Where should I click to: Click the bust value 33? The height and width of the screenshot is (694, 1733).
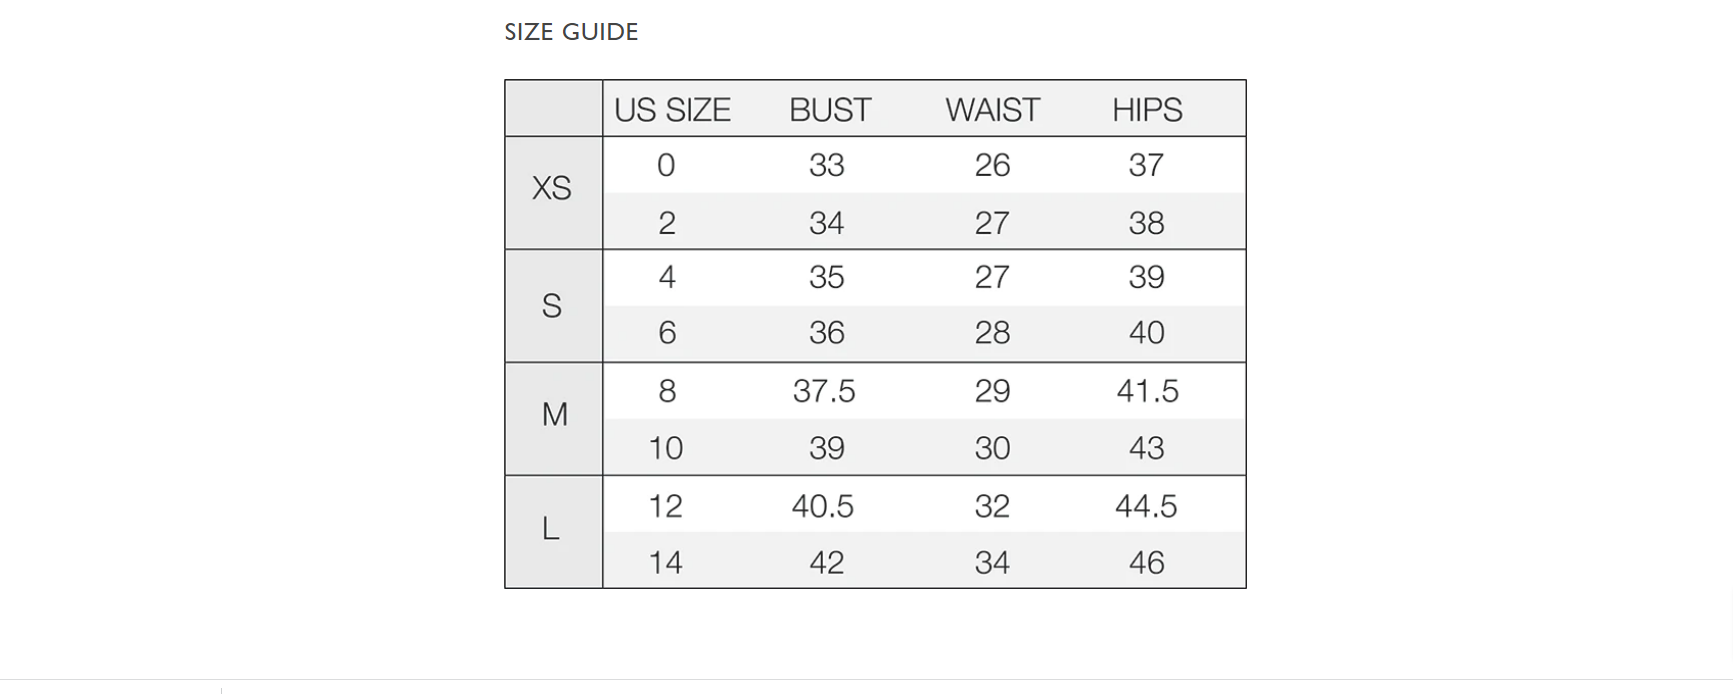click(827, 165)
